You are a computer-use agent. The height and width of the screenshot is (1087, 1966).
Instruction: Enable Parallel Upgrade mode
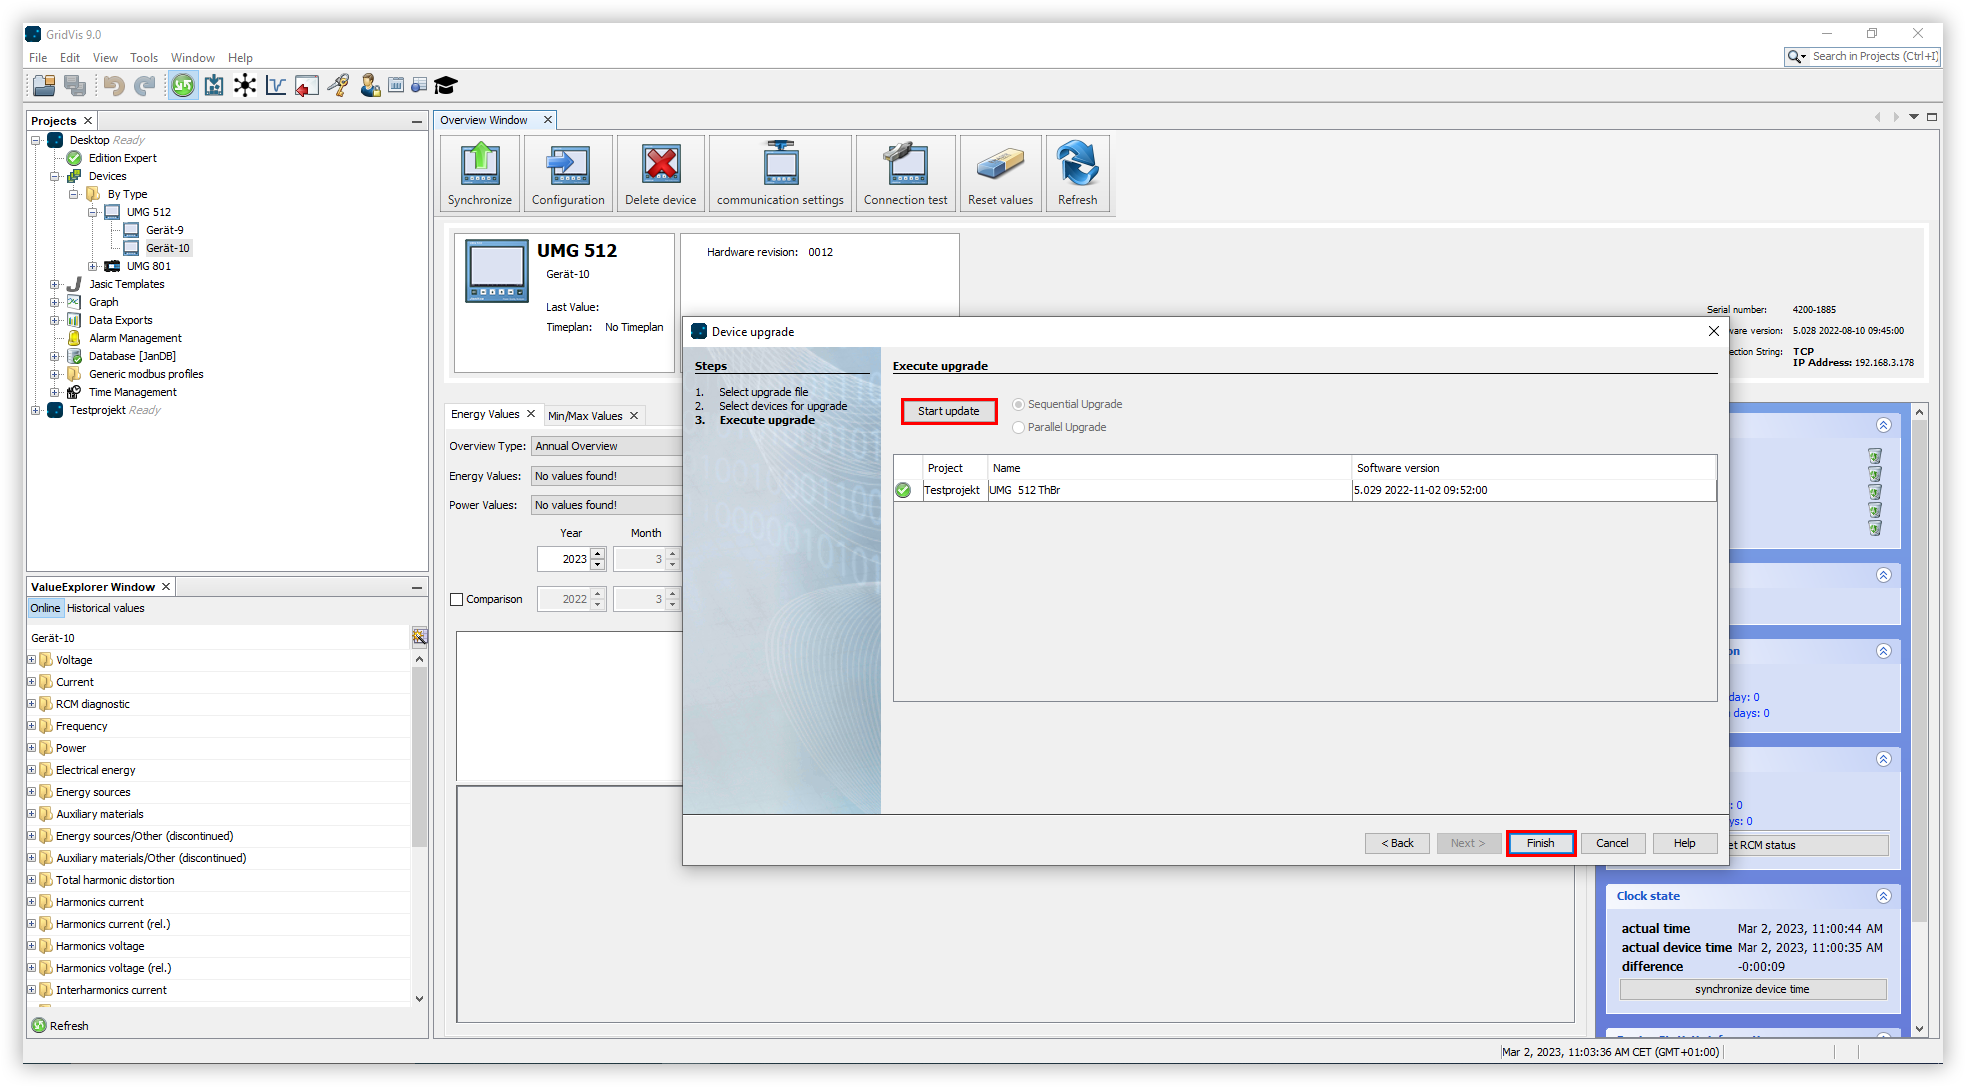(1018, 427)
